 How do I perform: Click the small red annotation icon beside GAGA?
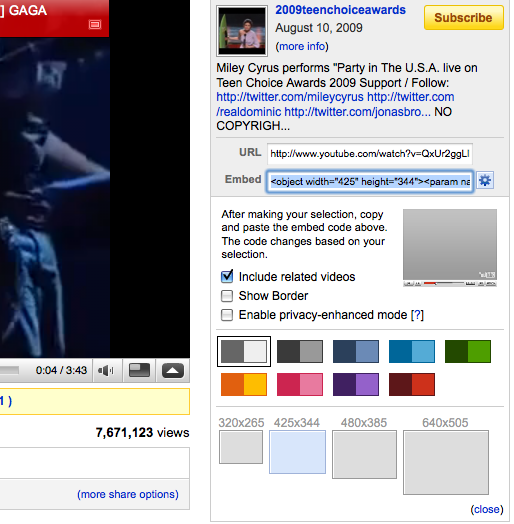95,25
